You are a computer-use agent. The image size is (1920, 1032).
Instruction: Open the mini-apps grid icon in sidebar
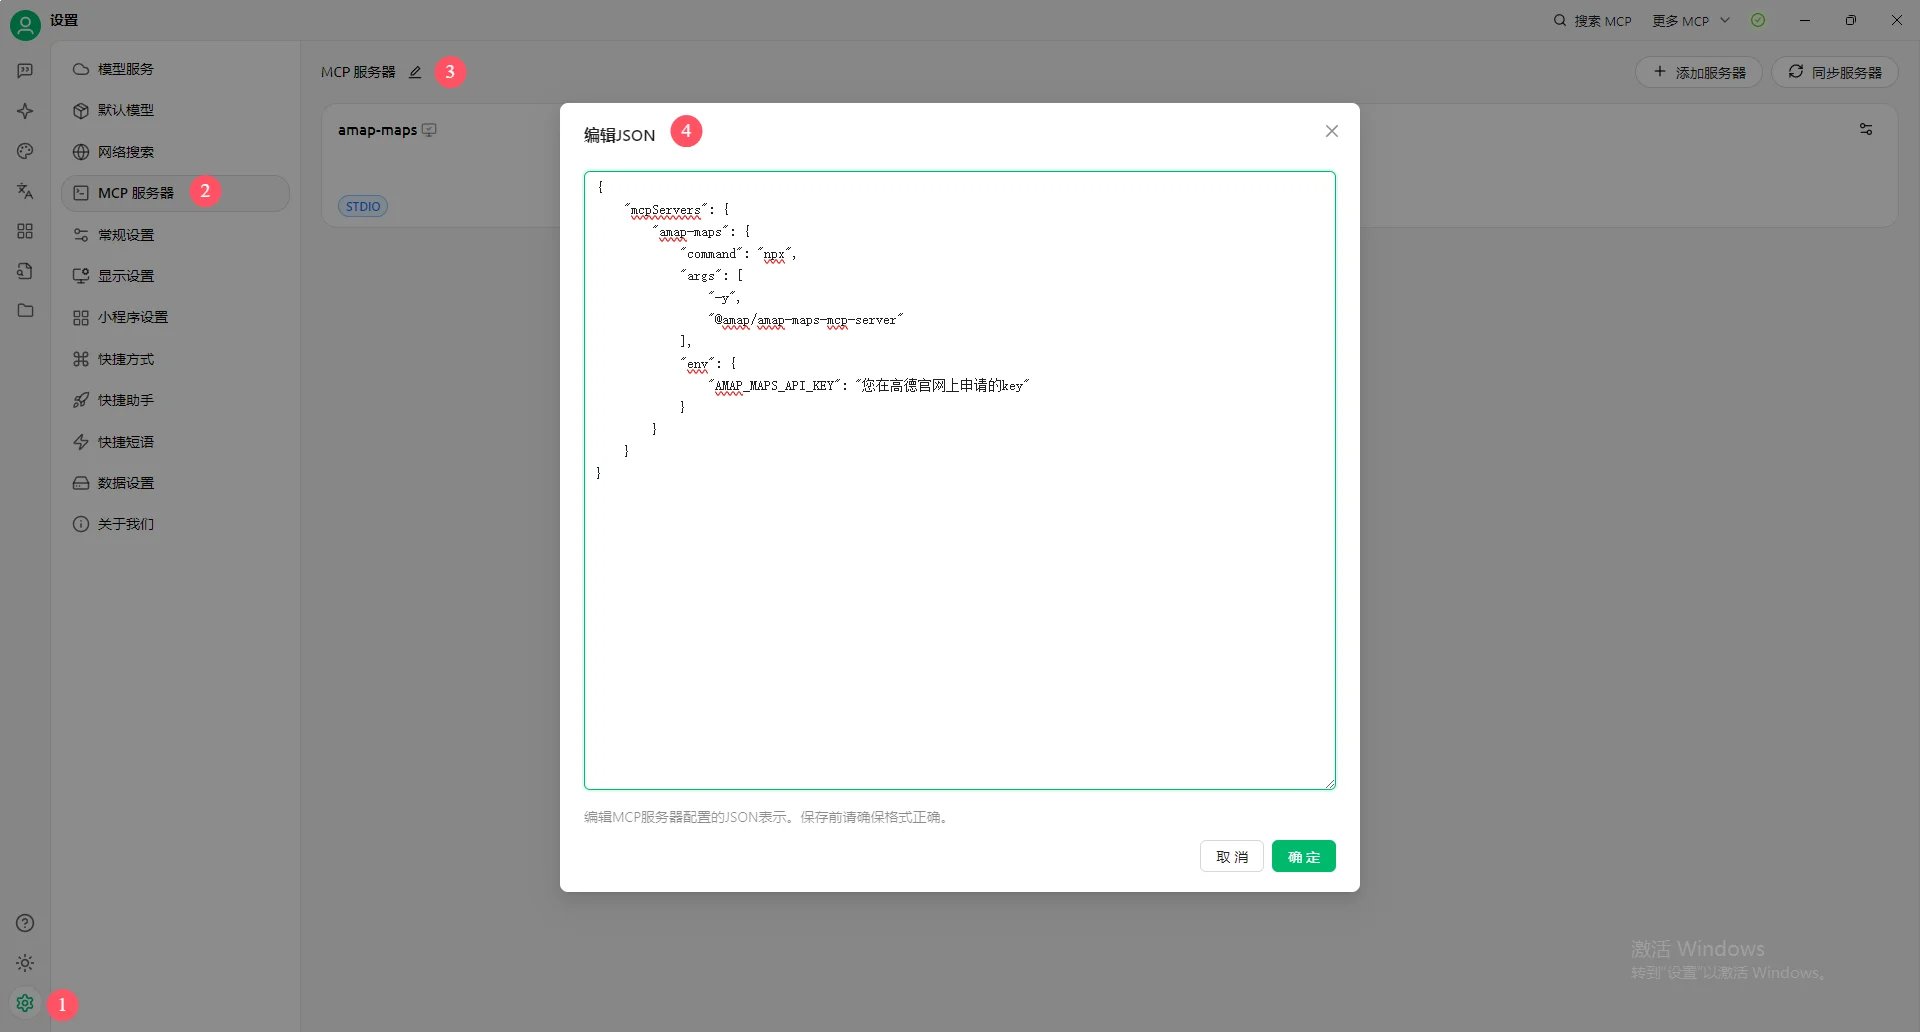[25, 231]
